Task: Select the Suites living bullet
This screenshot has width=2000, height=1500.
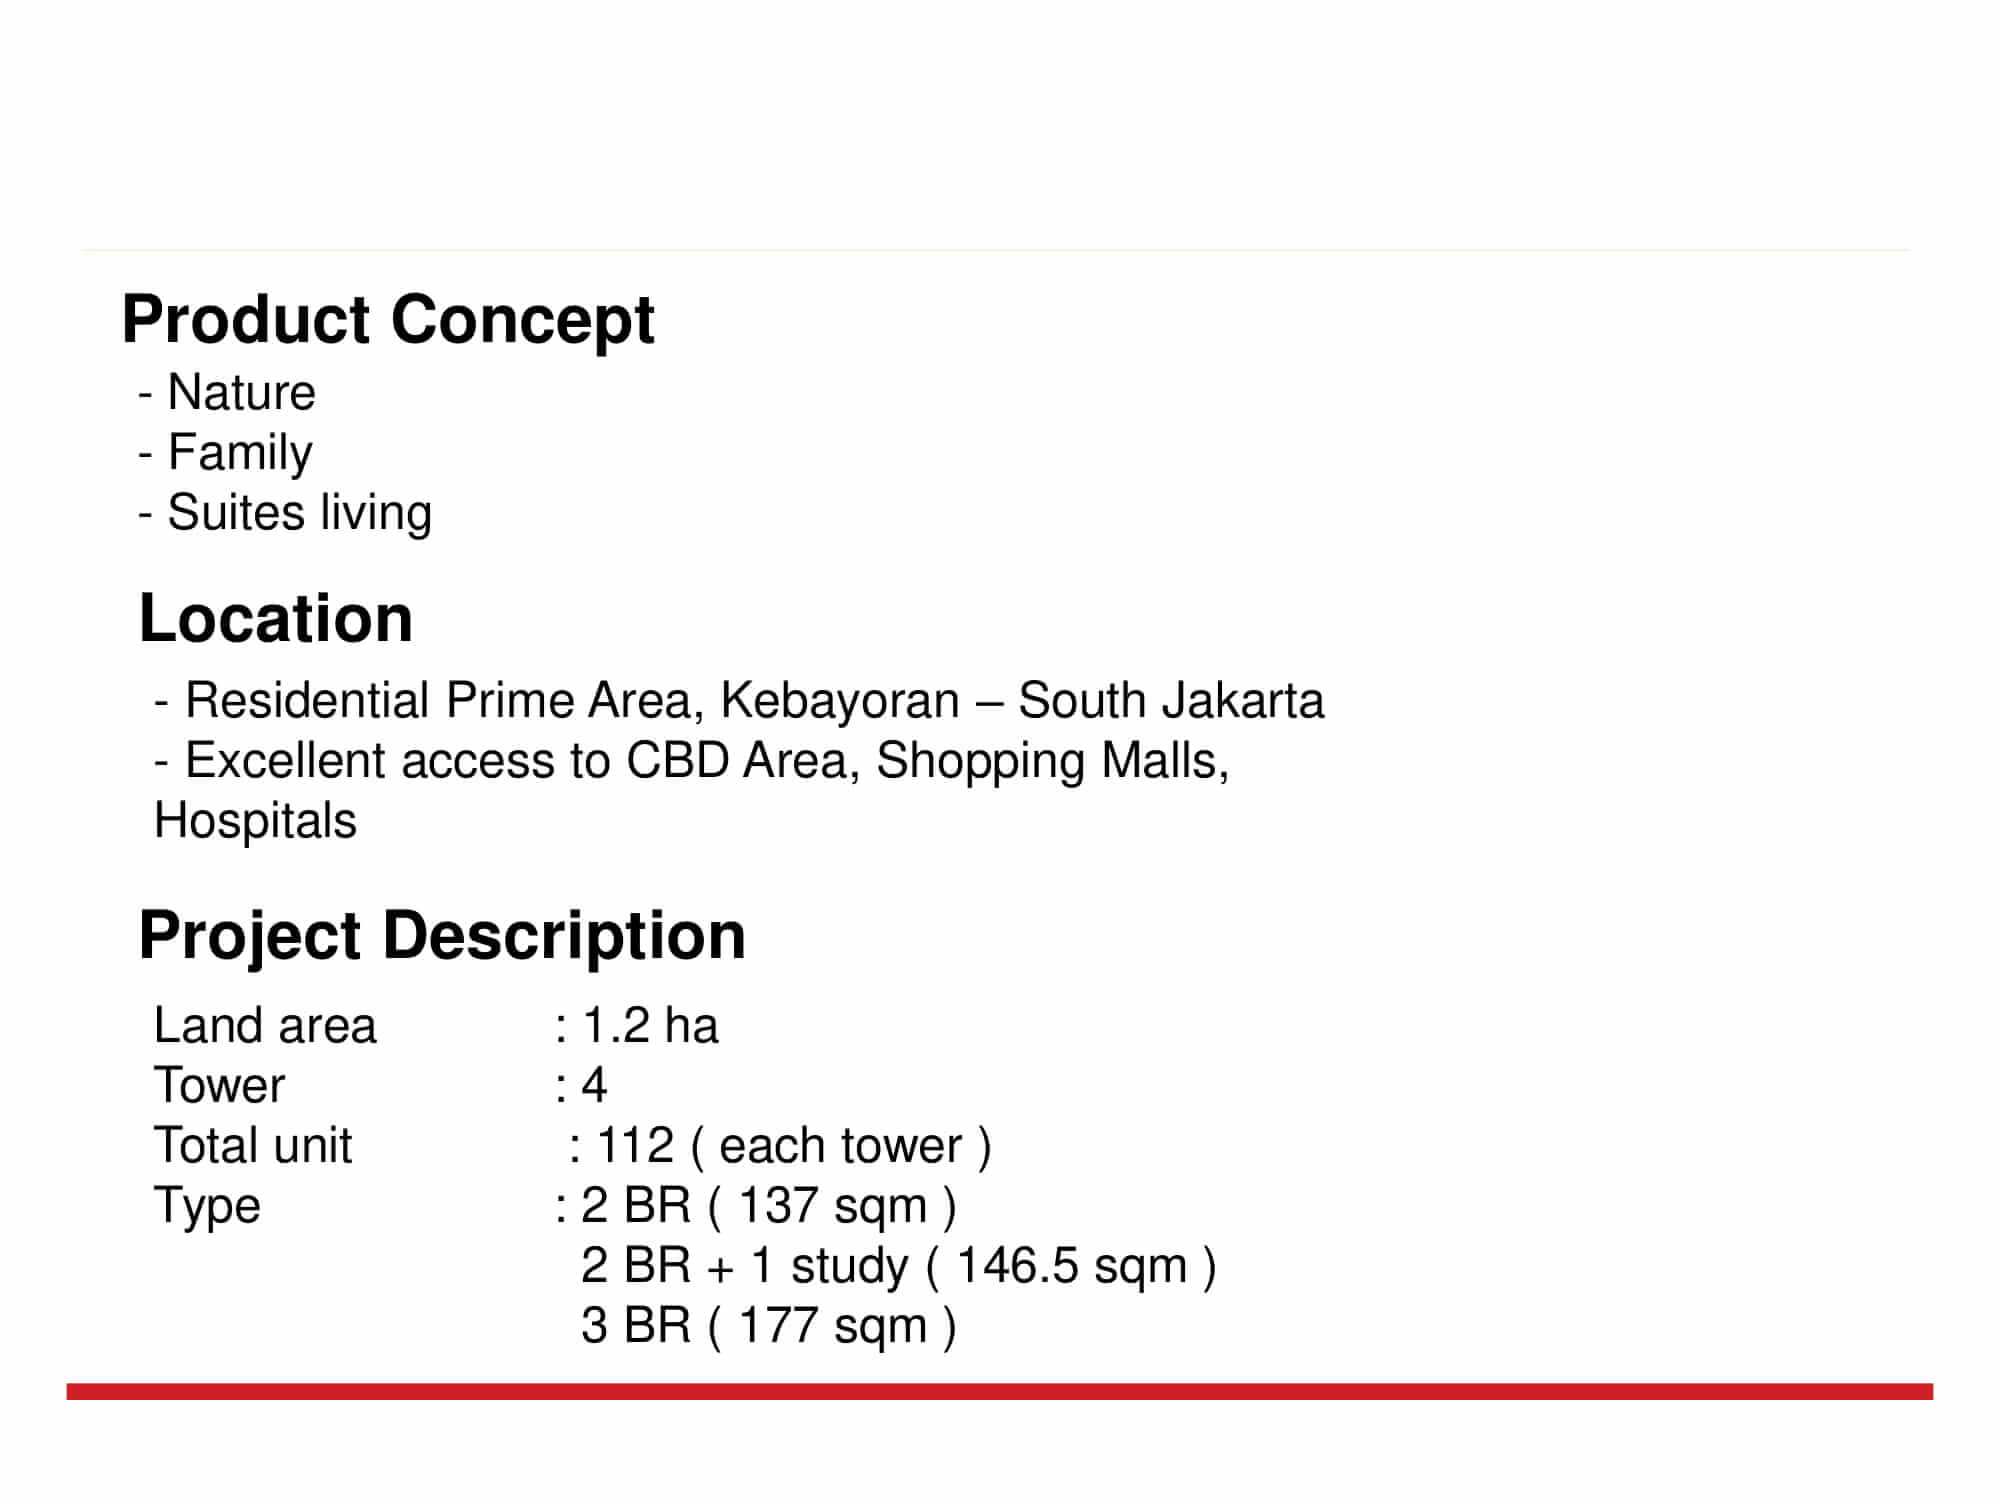Action: 298,512
